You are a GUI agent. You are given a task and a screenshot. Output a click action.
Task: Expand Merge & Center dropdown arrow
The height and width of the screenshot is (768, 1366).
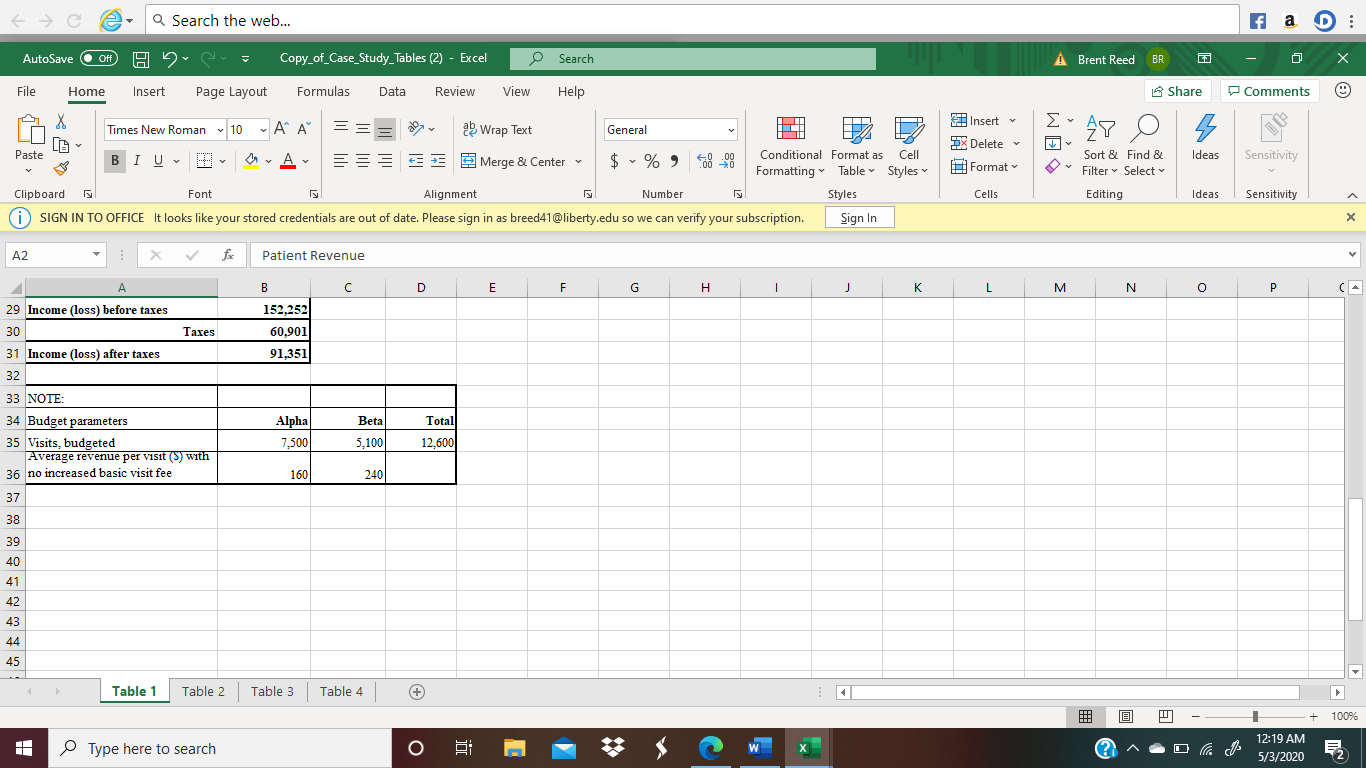click(577, 162)
